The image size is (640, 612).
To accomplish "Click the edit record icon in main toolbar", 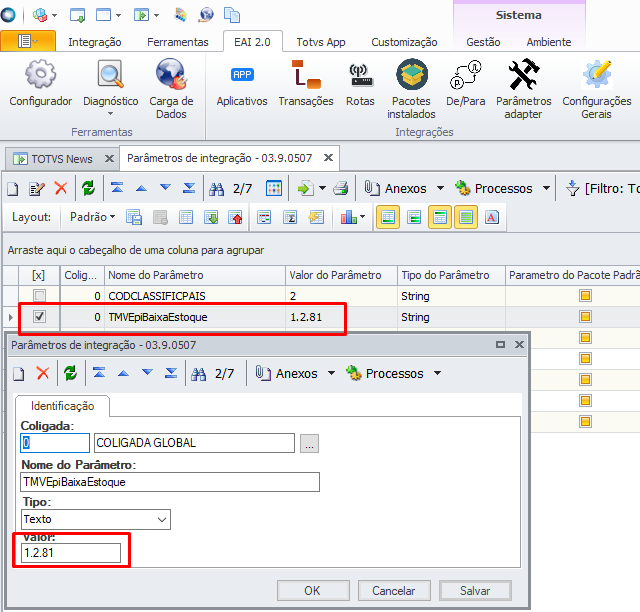I will tap(37, 189).
